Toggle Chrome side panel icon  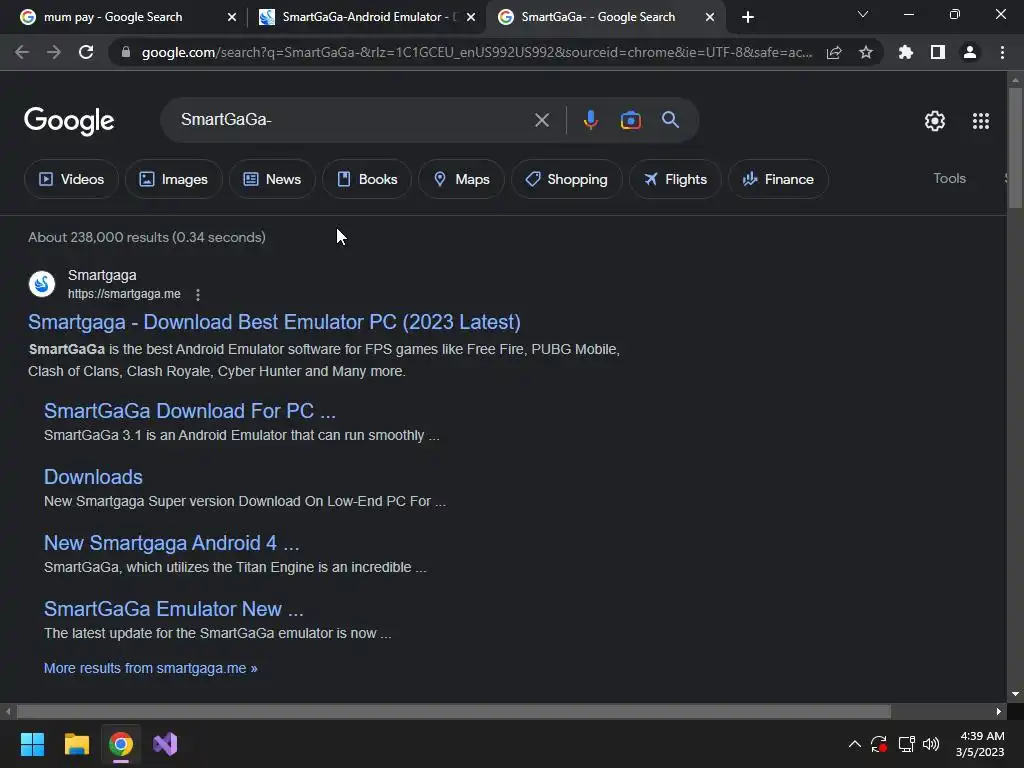pyautogui.click(x=938, y=52)
